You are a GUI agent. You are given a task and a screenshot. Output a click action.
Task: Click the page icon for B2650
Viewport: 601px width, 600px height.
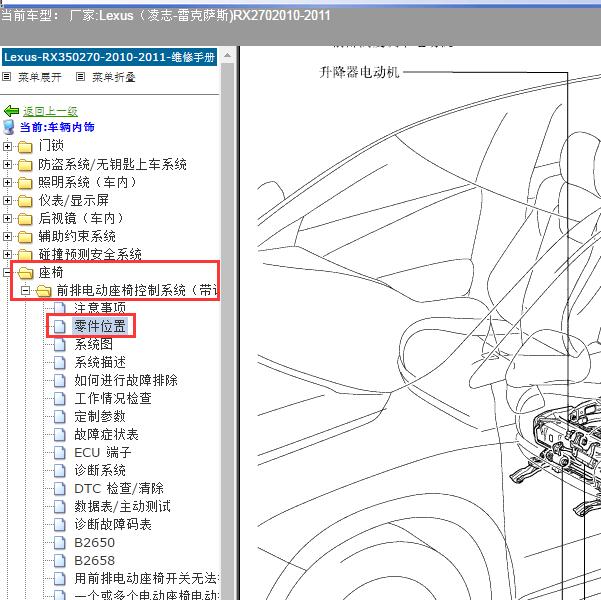(x=59, y=542)
